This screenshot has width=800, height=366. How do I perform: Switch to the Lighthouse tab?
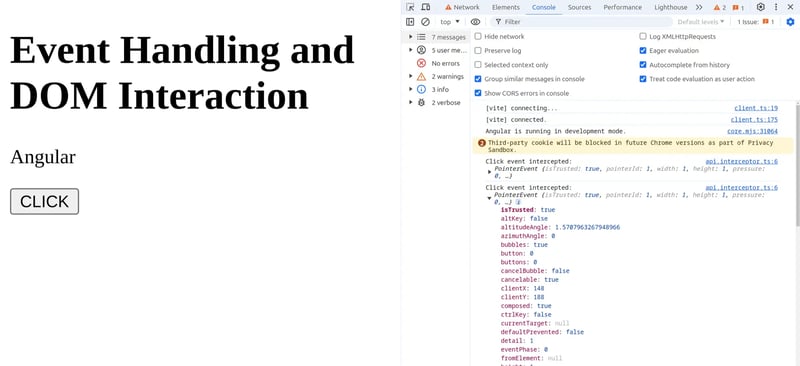point(670,7)
